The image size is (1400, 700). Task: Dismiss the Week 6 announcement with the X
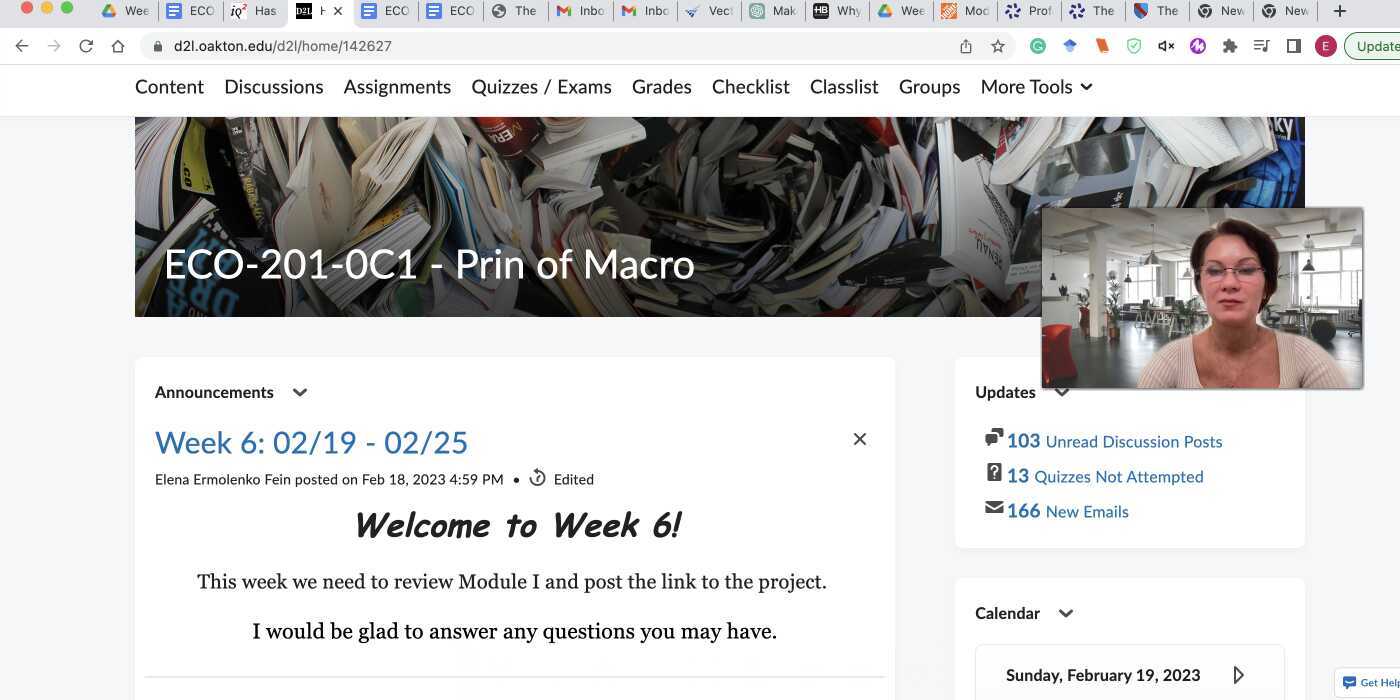click(859, 439)
